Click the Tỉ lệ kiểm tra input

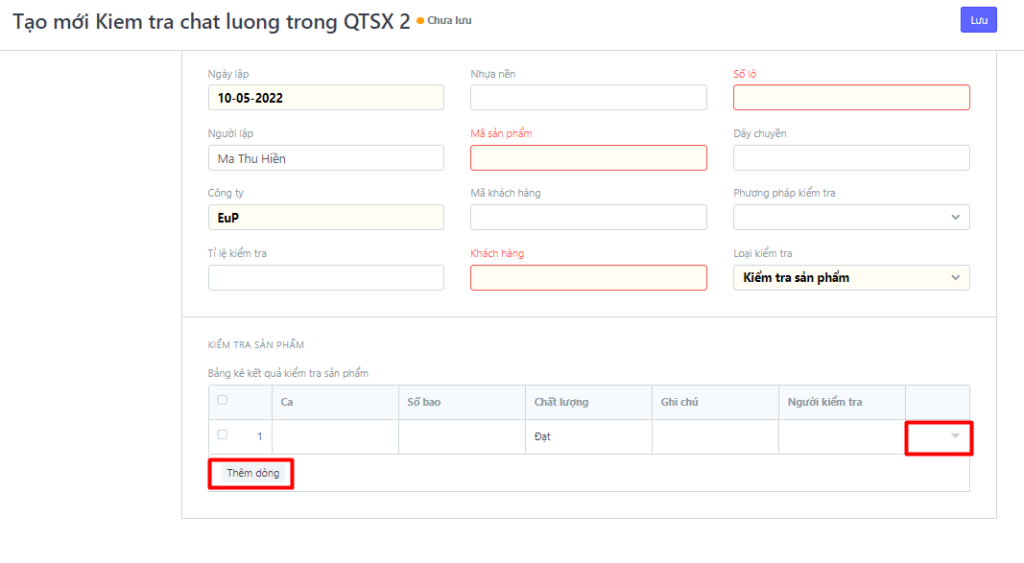(x=326, y=277)
